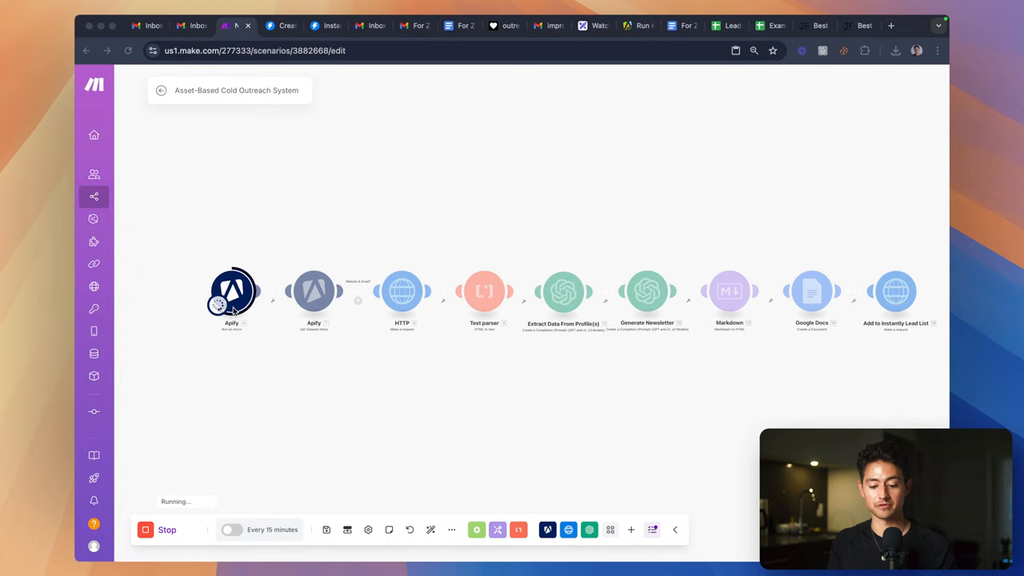The image size is (1024, 576).
Task: Select the Apify favorite in bottom toolbar
Action: [x=547, y=530]
